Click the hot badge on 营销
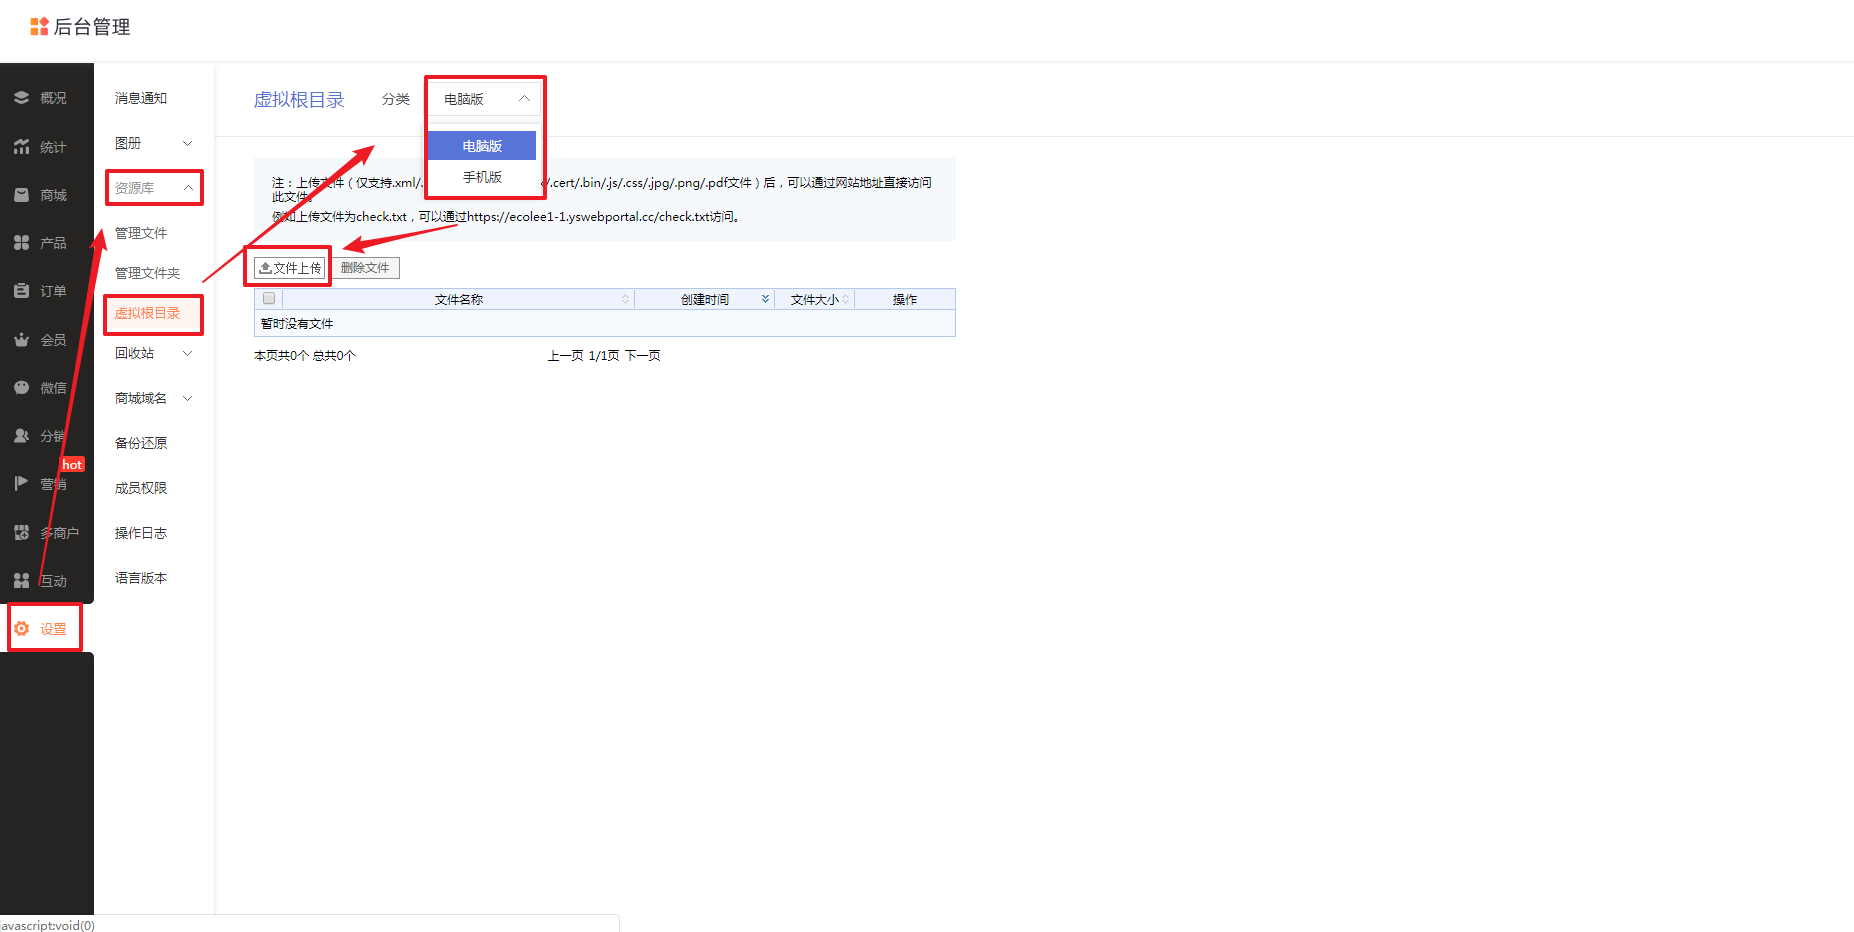The width and height of the screenshot is (1854, 932). coord(72,465)
